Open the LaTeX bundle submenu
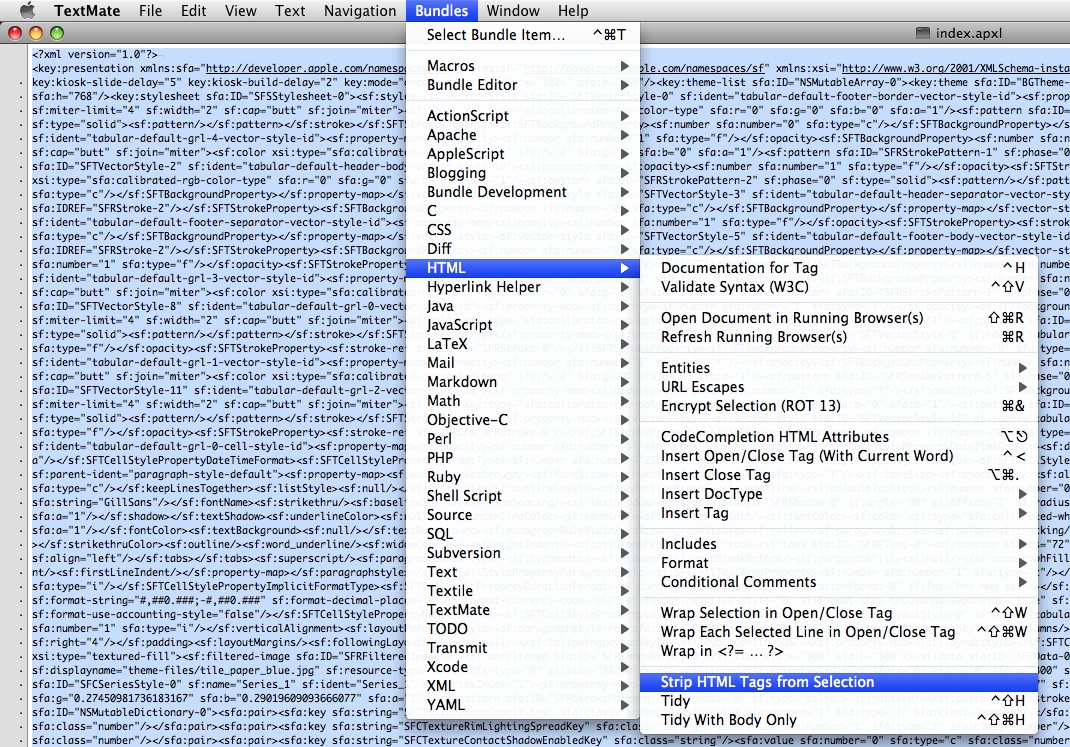This screenshot has height=747, width=1070. [x=523, y=345]
